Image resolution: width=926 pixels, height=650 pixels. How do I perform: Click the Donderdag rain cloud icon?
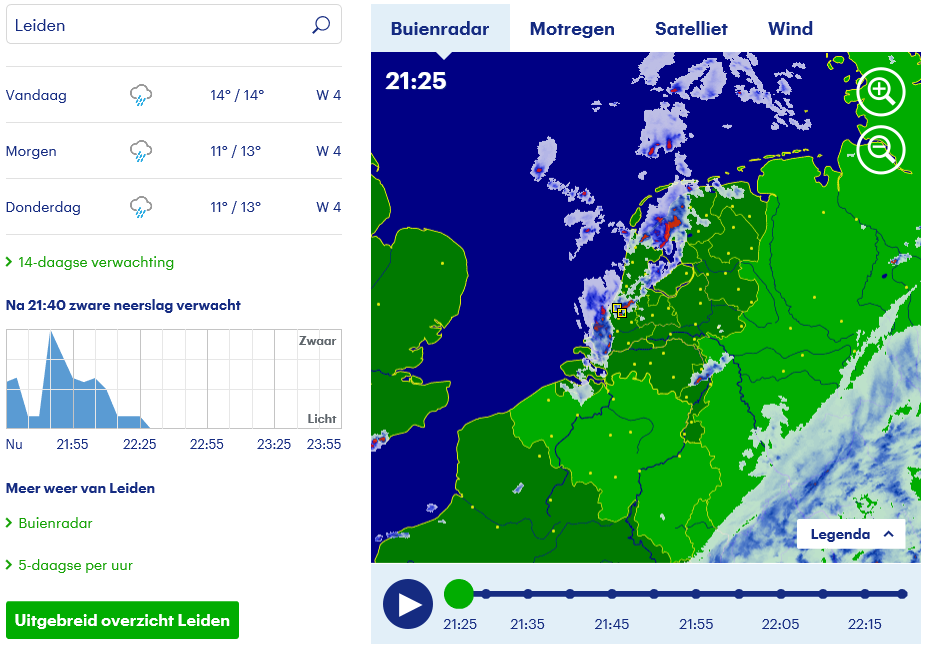141,207
